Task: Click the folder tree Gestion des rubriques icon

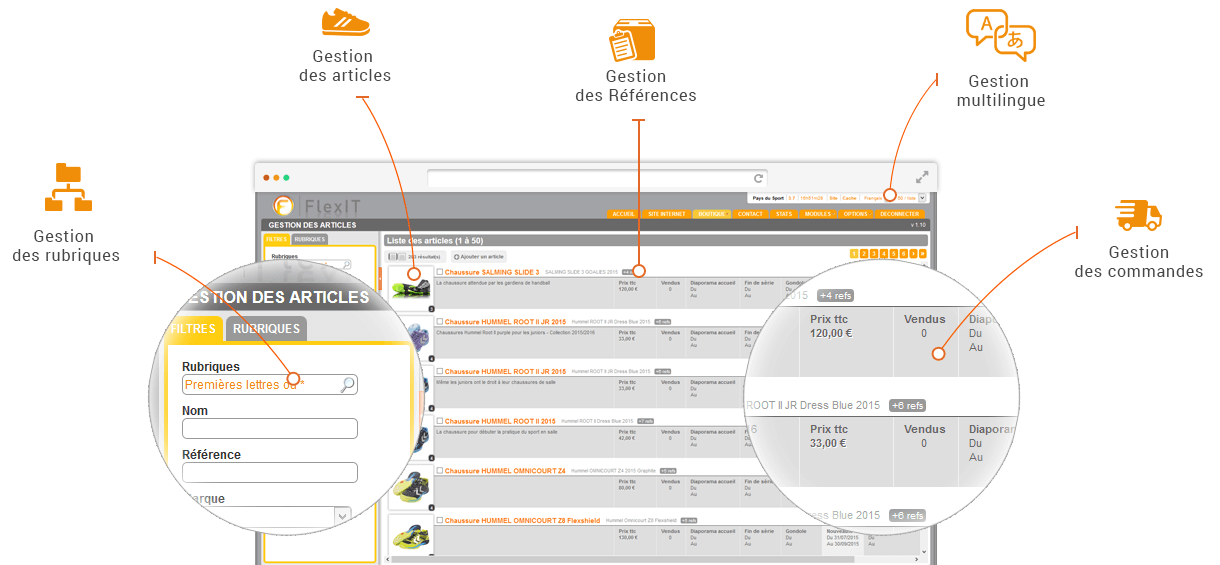Action: (x=68, y=187)
